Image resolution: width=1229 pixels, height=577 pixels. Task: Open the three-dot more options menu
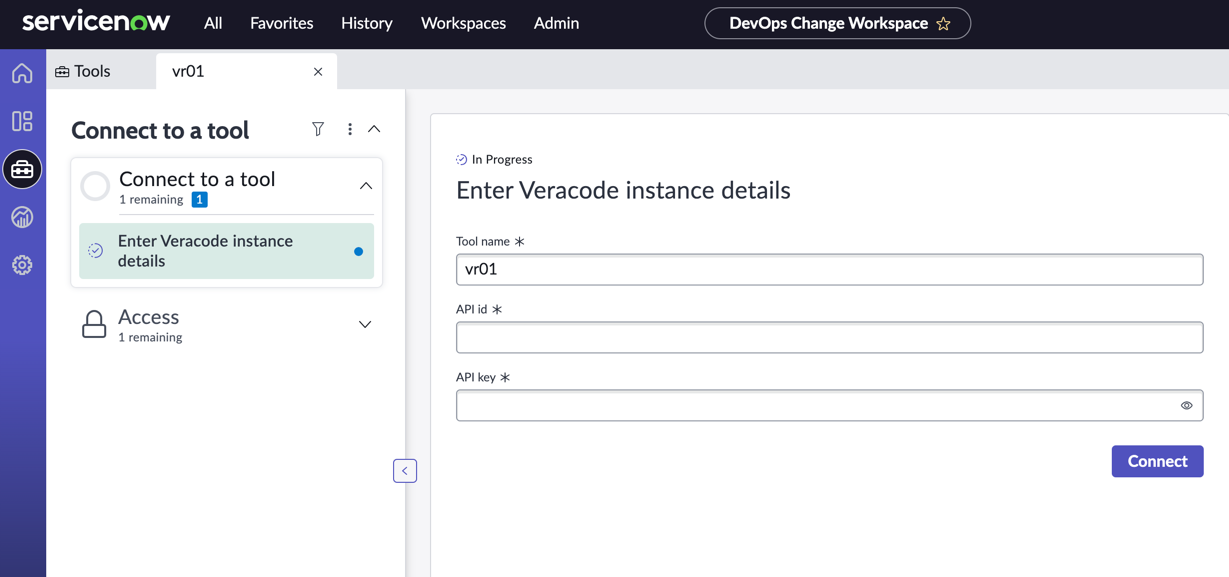tap(350, 129)
